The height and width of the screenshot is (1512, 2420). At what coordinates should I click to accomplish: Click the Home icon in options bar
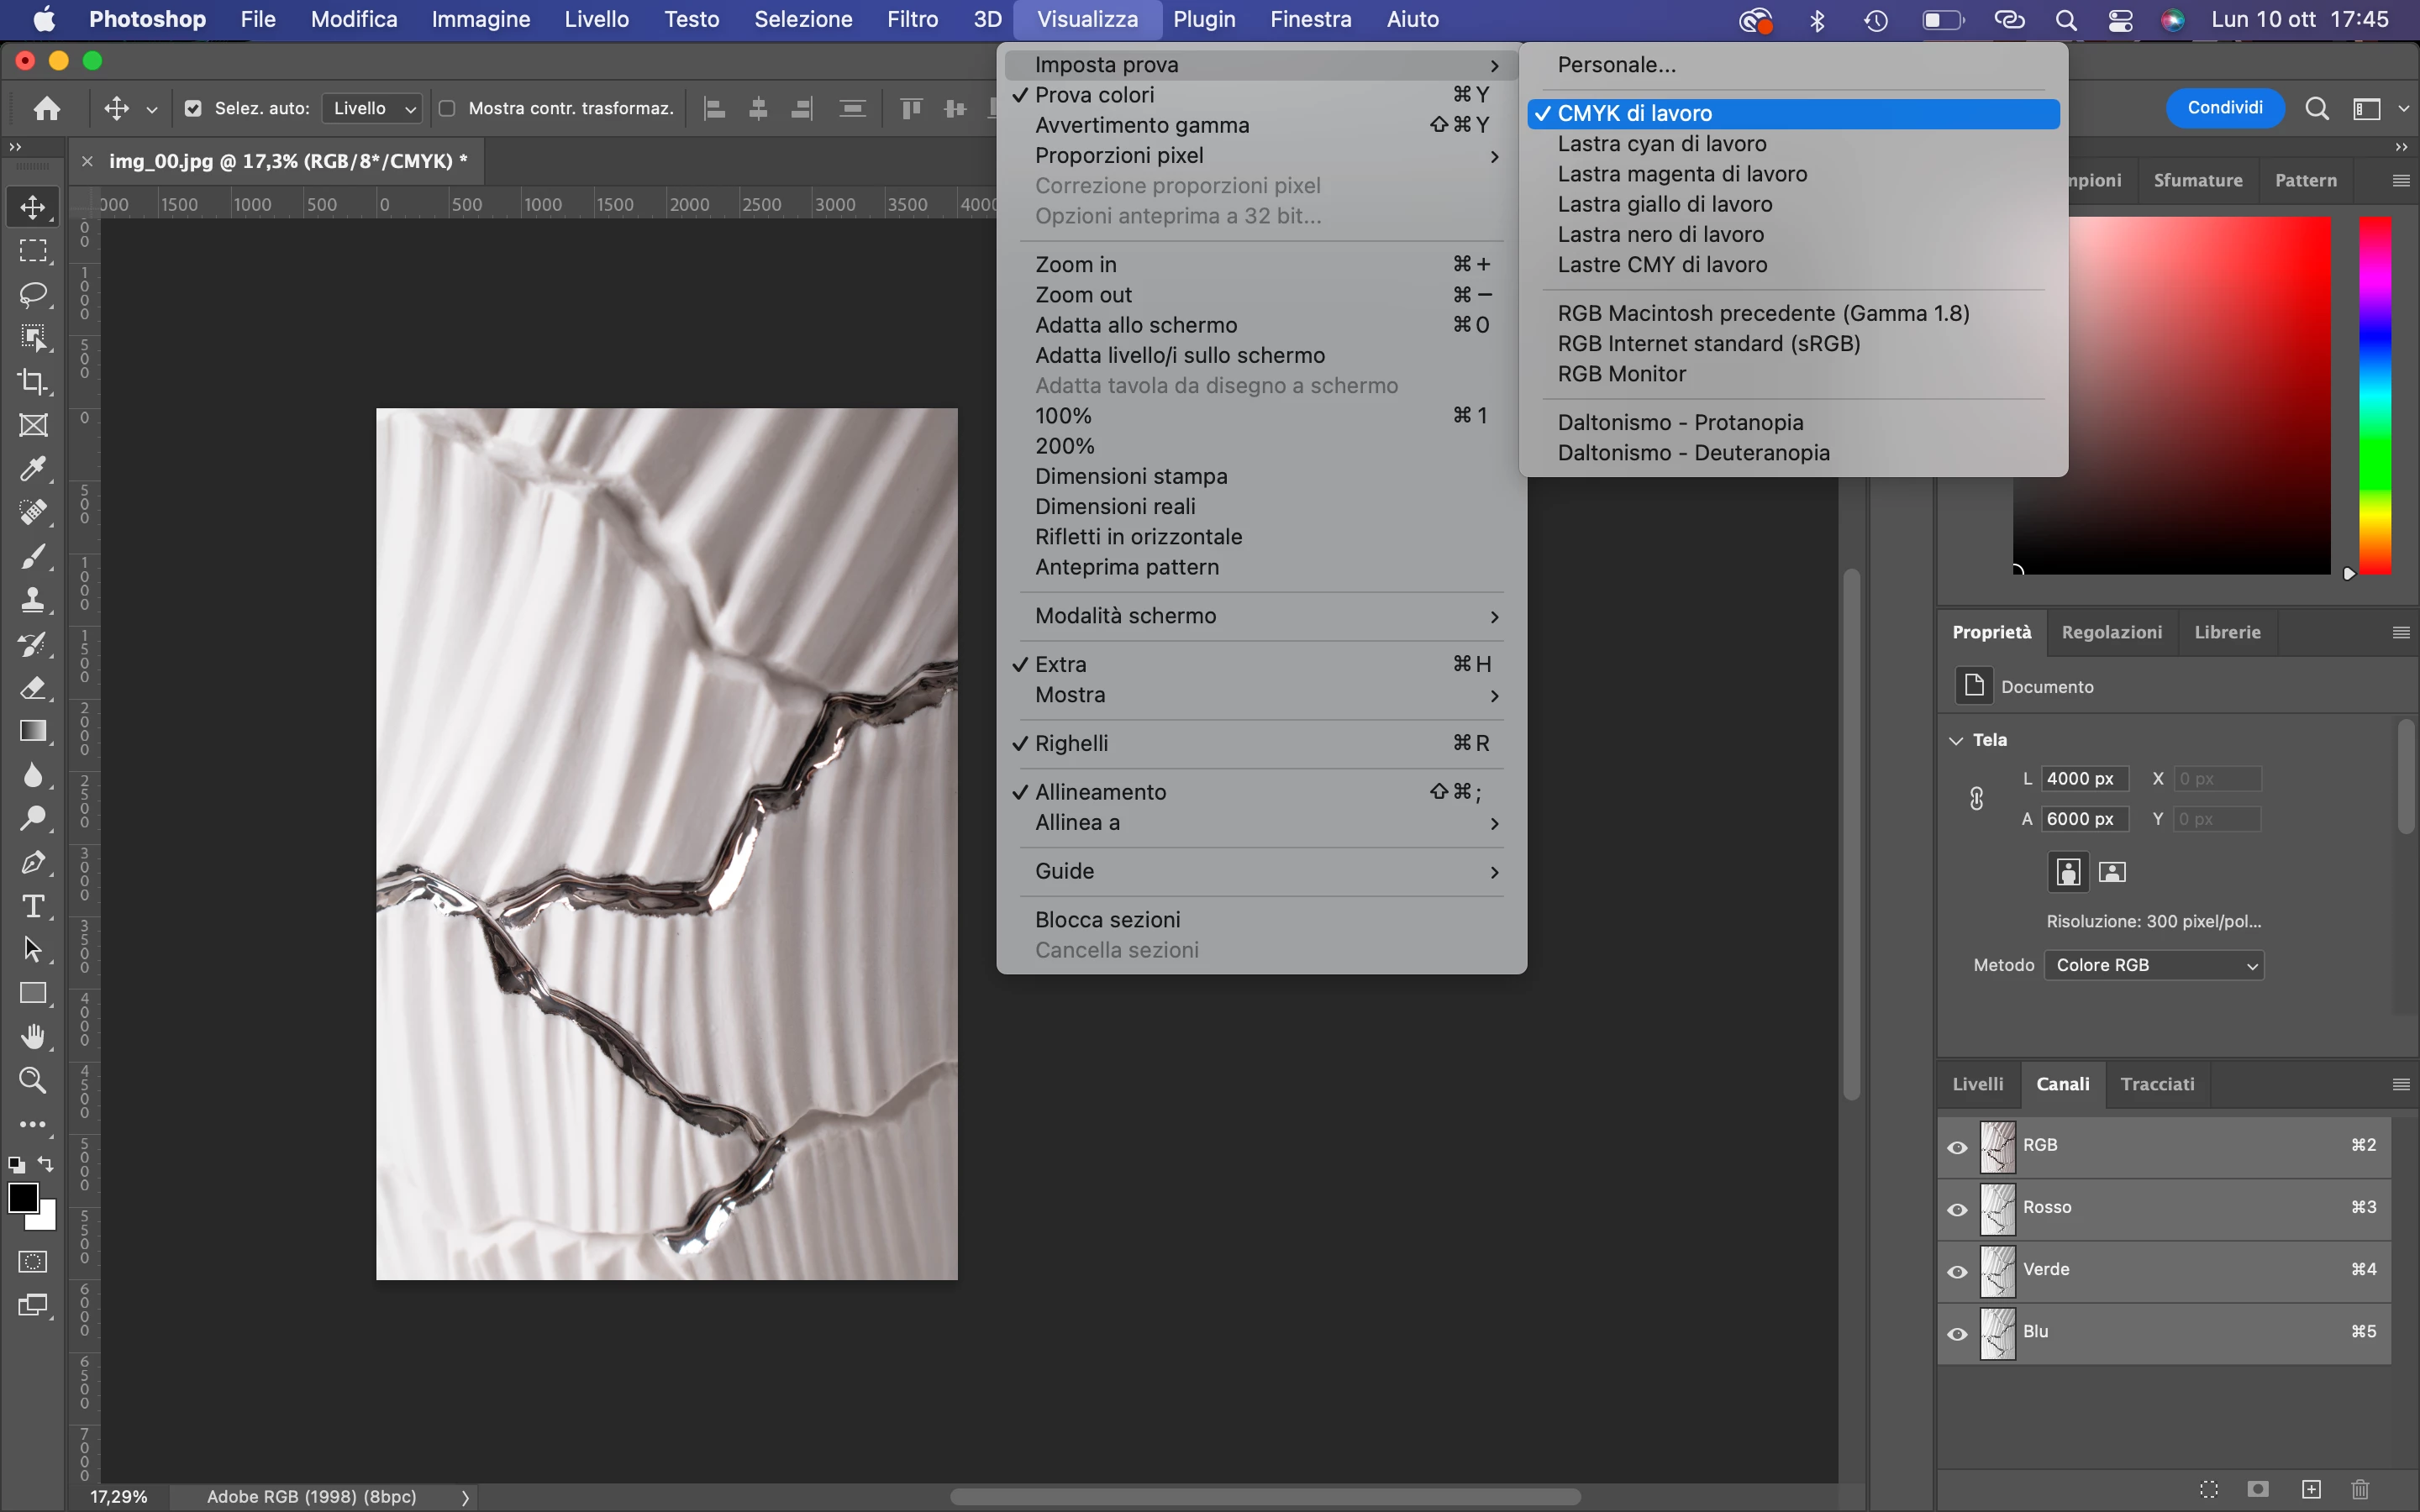(x=47, y=108)
